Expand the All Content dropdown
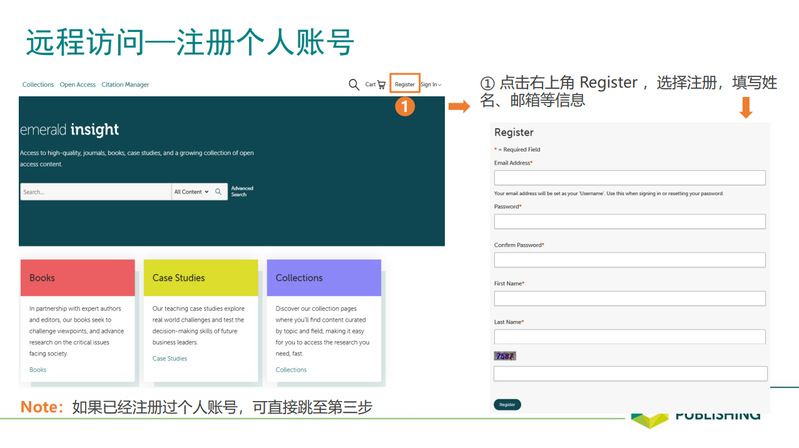 tap(191, 192)
